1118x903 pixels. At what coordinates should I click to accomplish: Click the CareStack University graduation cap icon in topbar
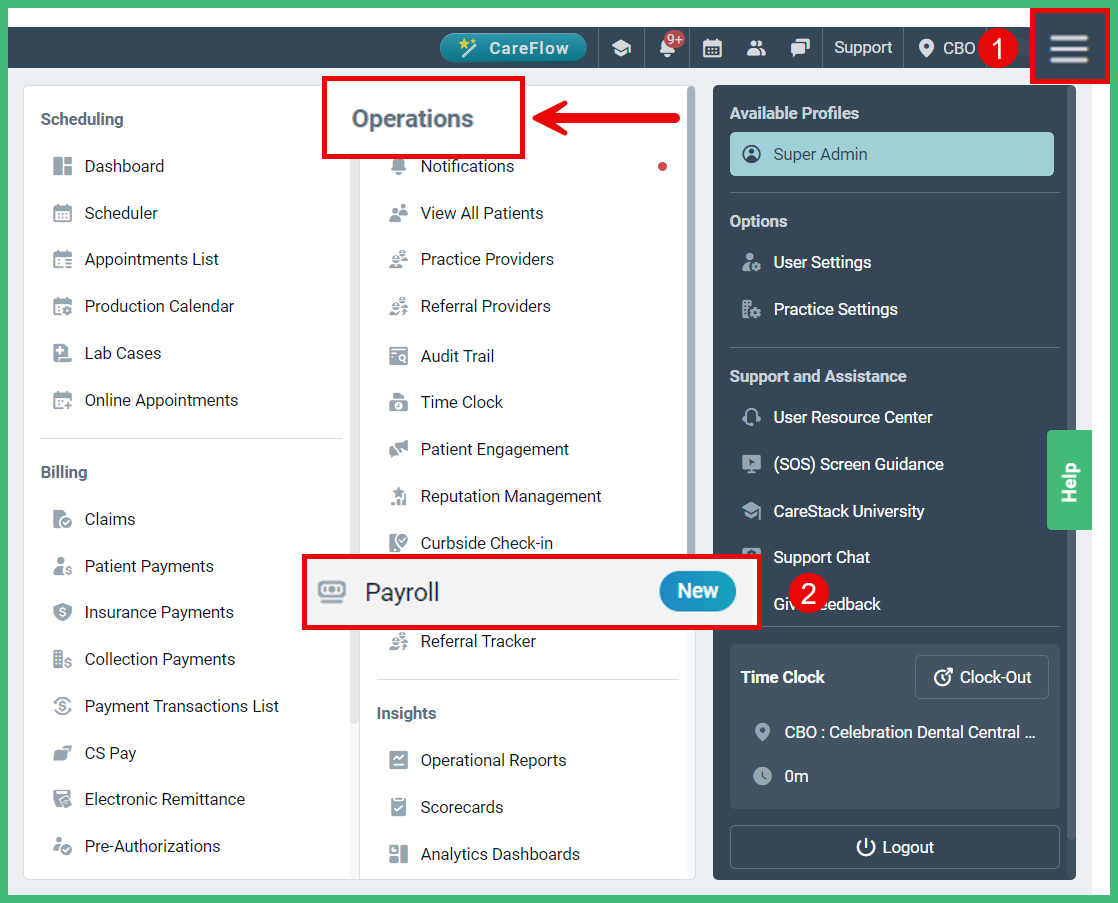(x=621, y=47)
